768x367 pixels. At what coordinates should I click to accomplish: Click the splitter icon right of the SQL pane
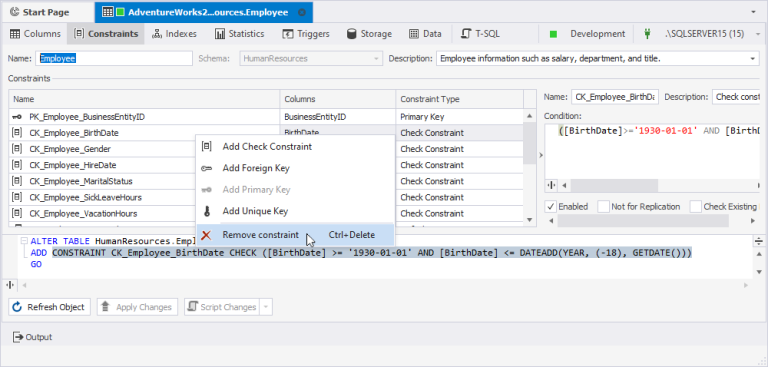(x=759, y=241)
